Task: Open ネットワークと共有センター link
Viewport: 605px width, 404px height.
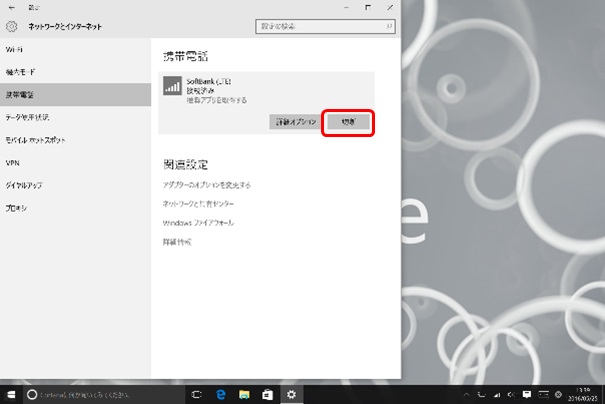Action: 198,204
